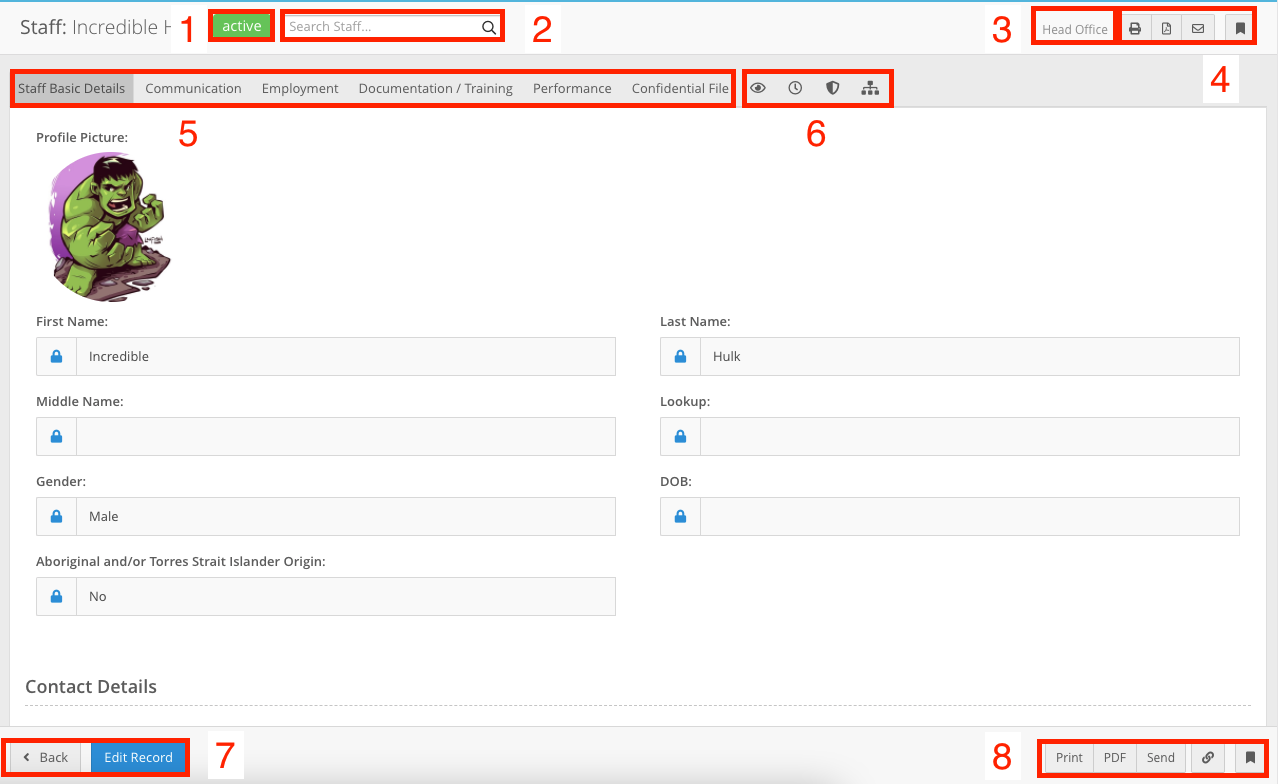Click the Contact Details section heading
This screenshot has height=784, width=1278.
tap(91, 687)
